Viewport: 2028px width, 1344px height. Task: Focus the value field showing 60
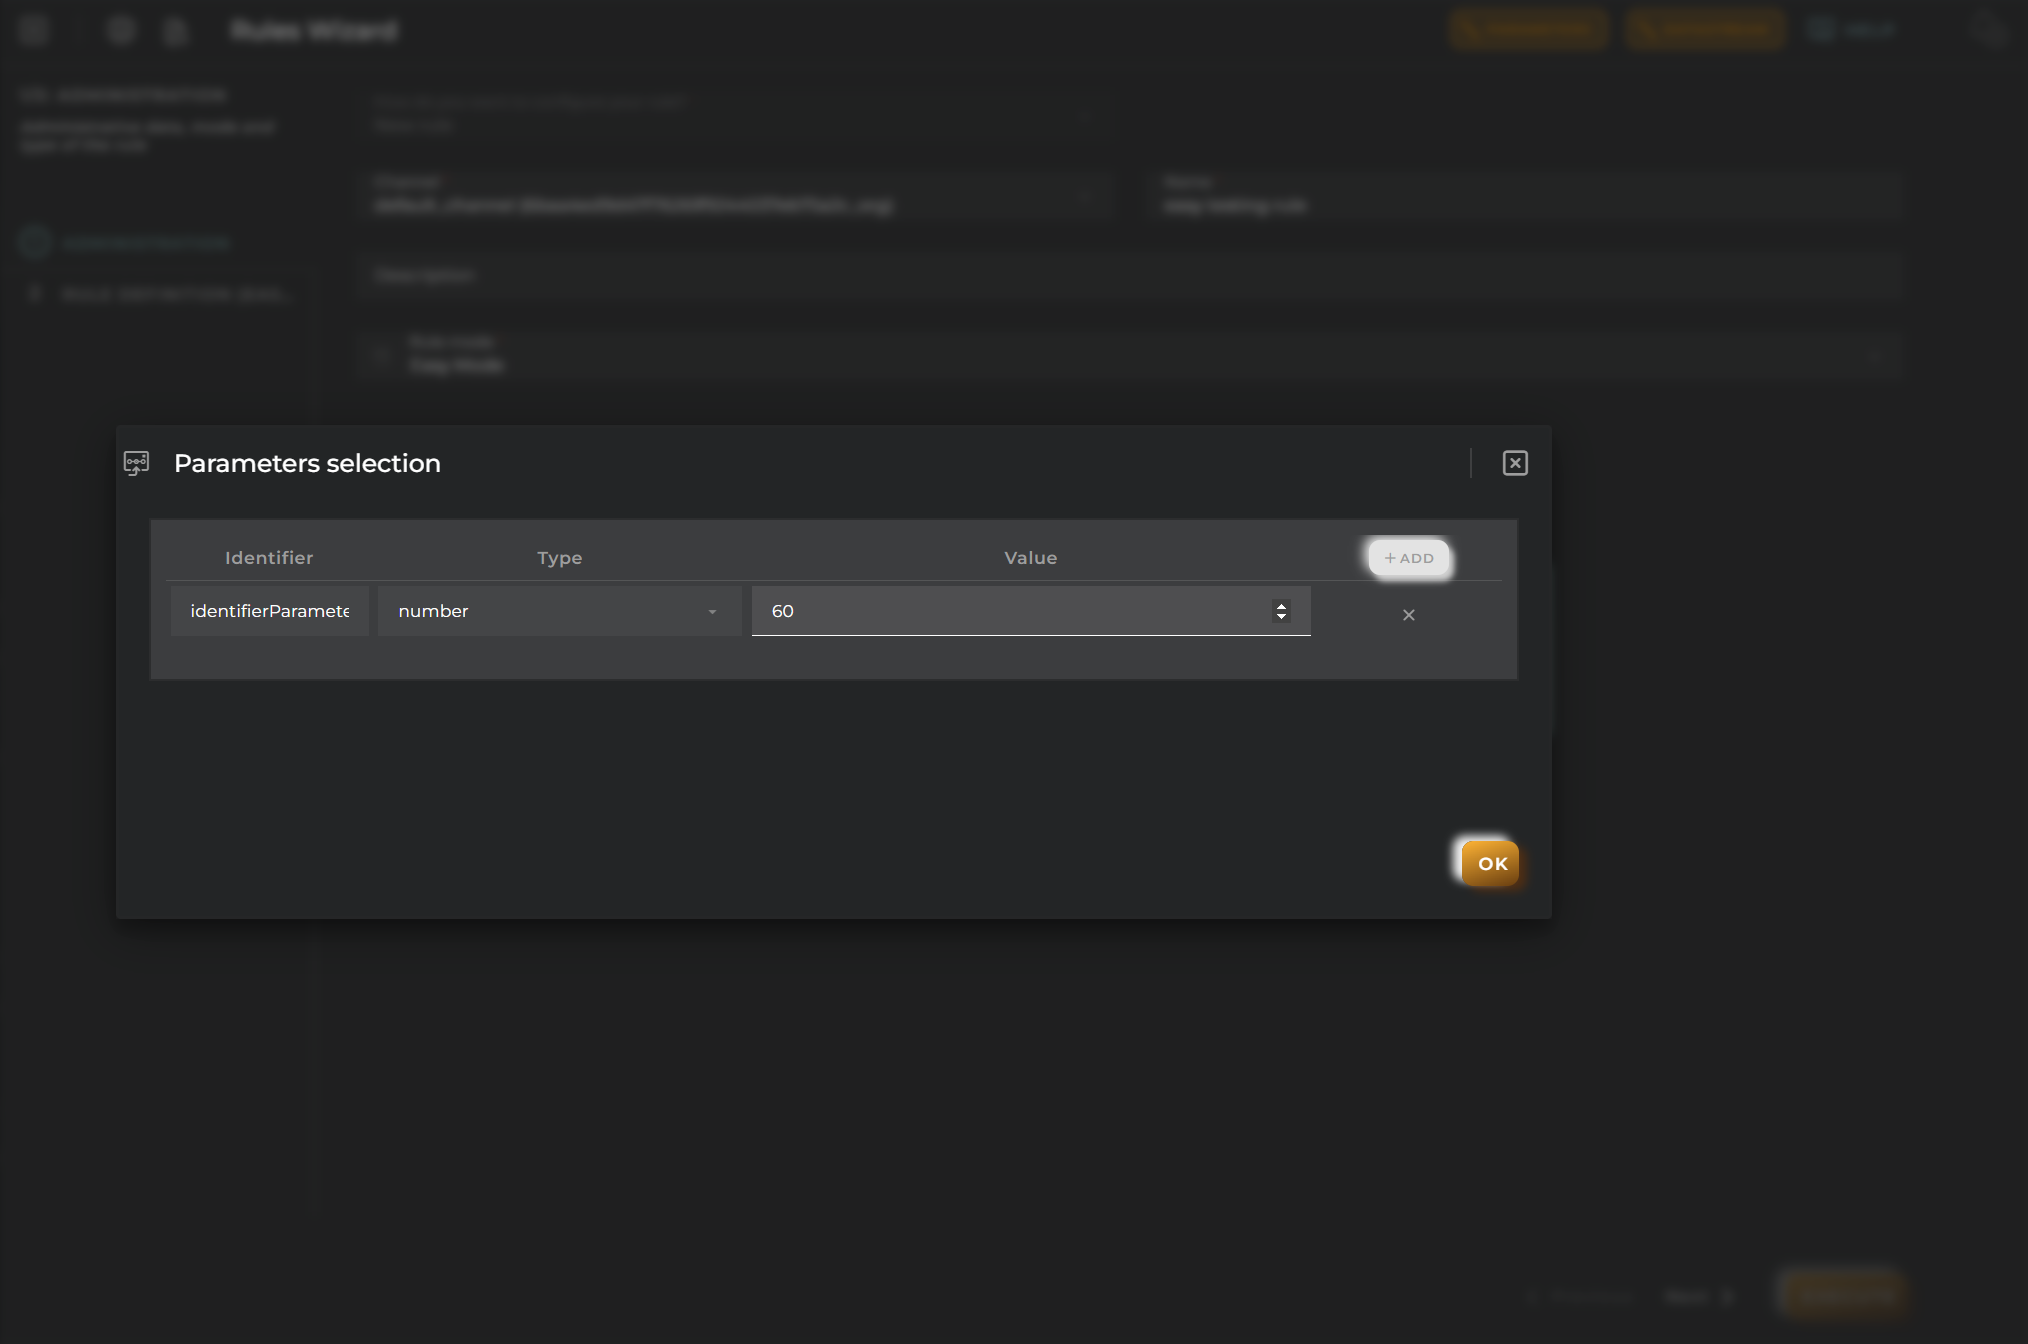1031,611
